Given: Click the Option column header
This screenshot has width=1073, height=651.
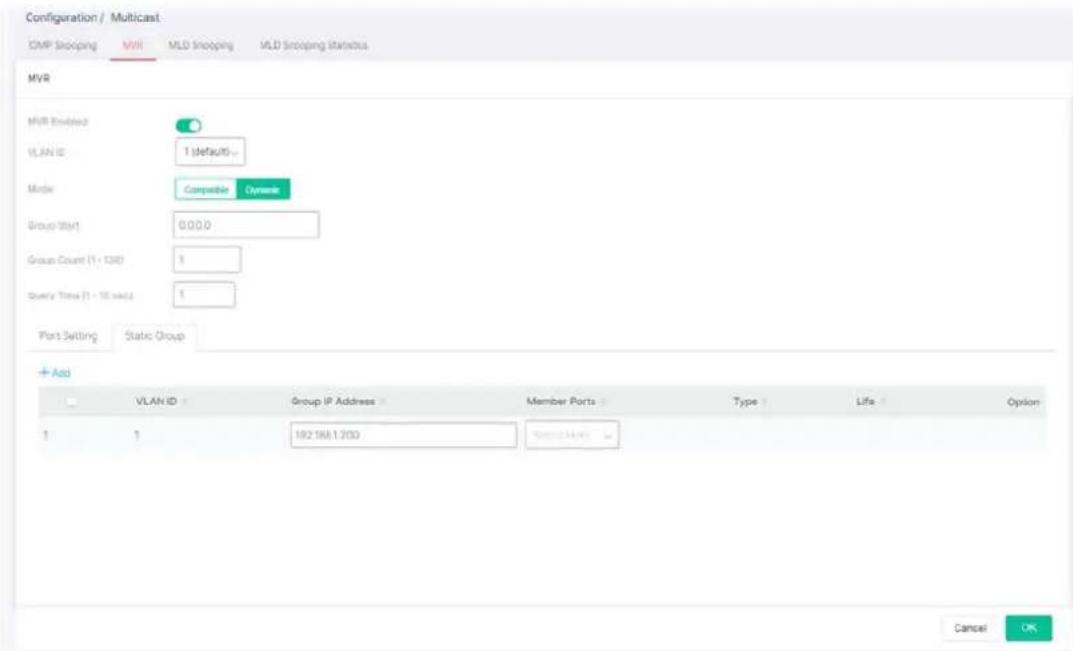Looking at the screenshot, I should 1023,402.
